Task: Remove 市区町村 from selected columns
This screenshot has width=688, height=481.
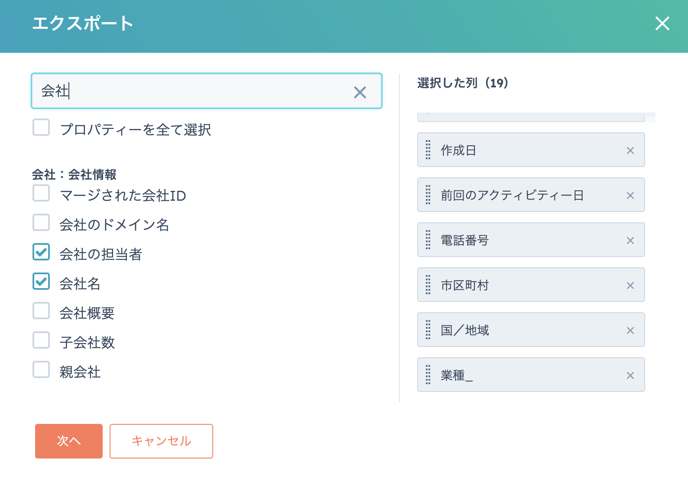Action: [630, 286]
